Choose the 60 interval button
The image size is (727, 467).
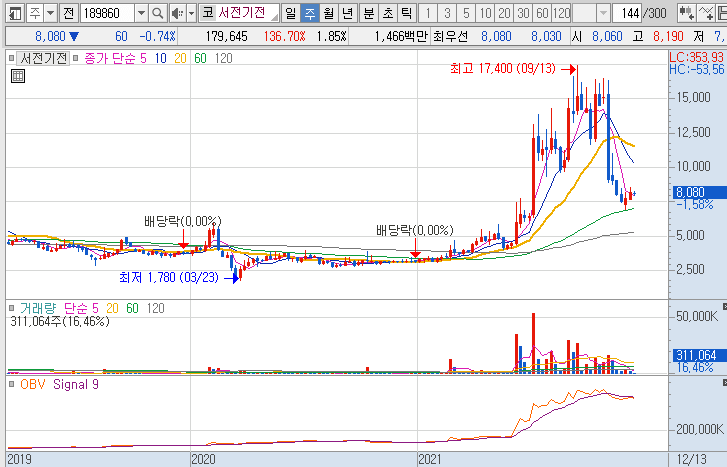pos(542,13)
